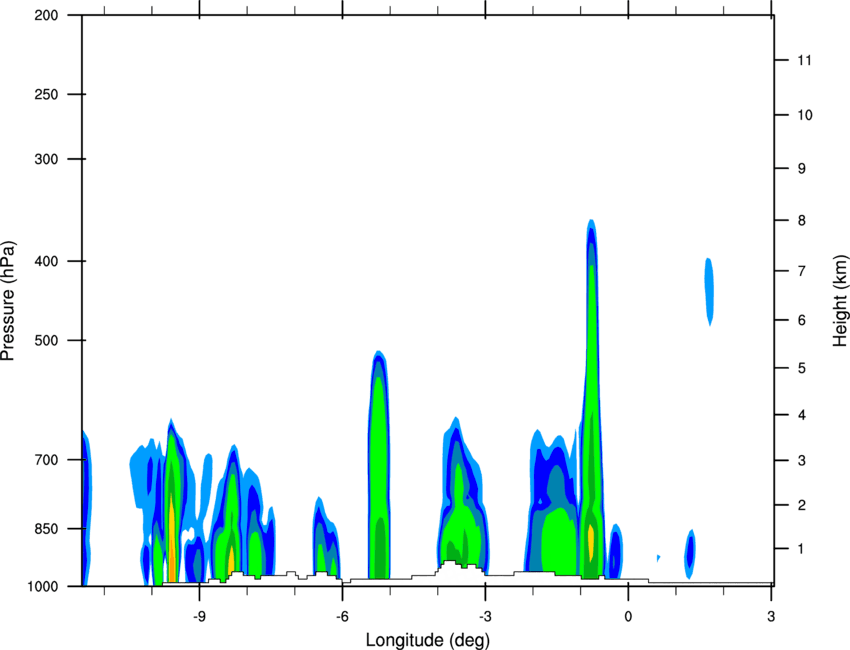Click the 2 km height label
The height and width of the screenshot is (650, 850).
[801, 505]
